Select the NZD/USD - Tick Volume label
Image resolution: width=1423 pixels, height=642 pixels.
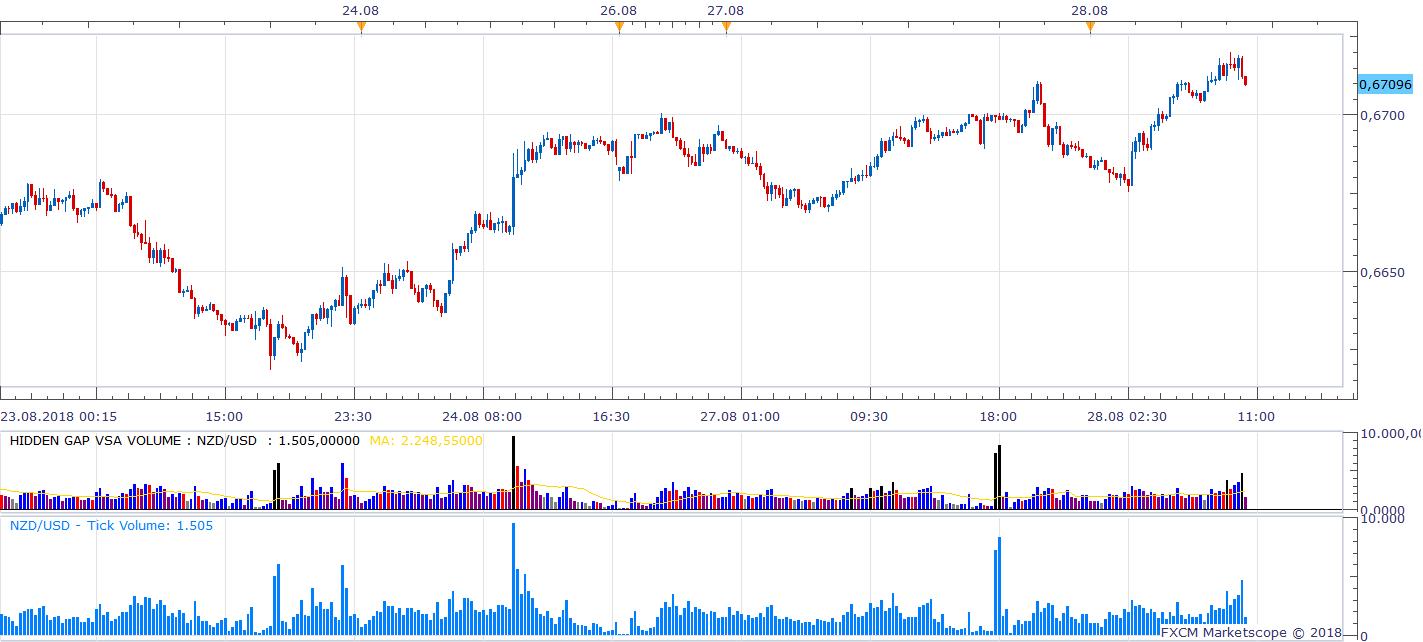(x=111, y=525)
